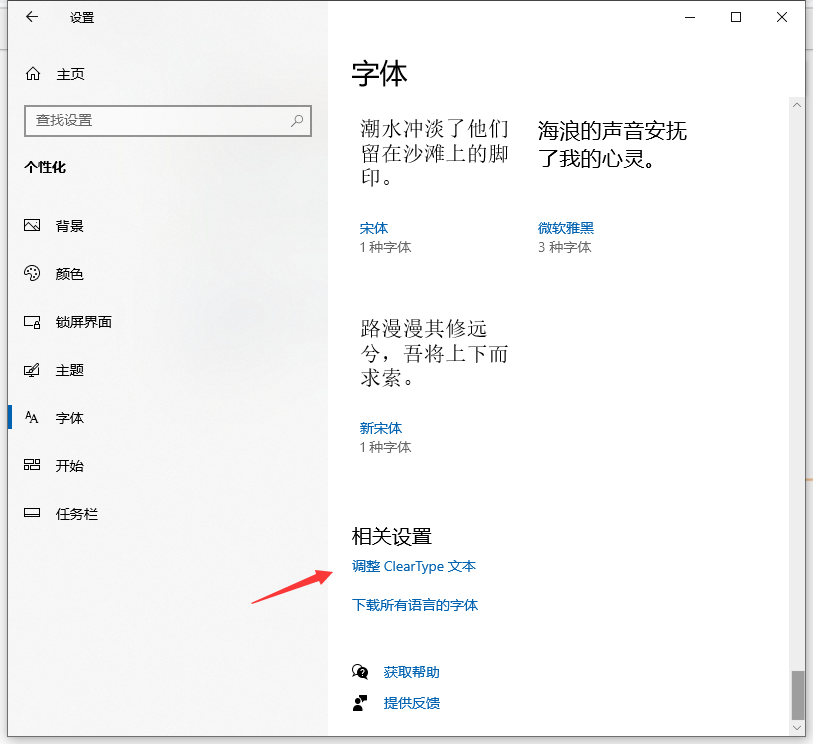Click the 主页 home icon
This screenshot has height=744, width=813.
31,73
